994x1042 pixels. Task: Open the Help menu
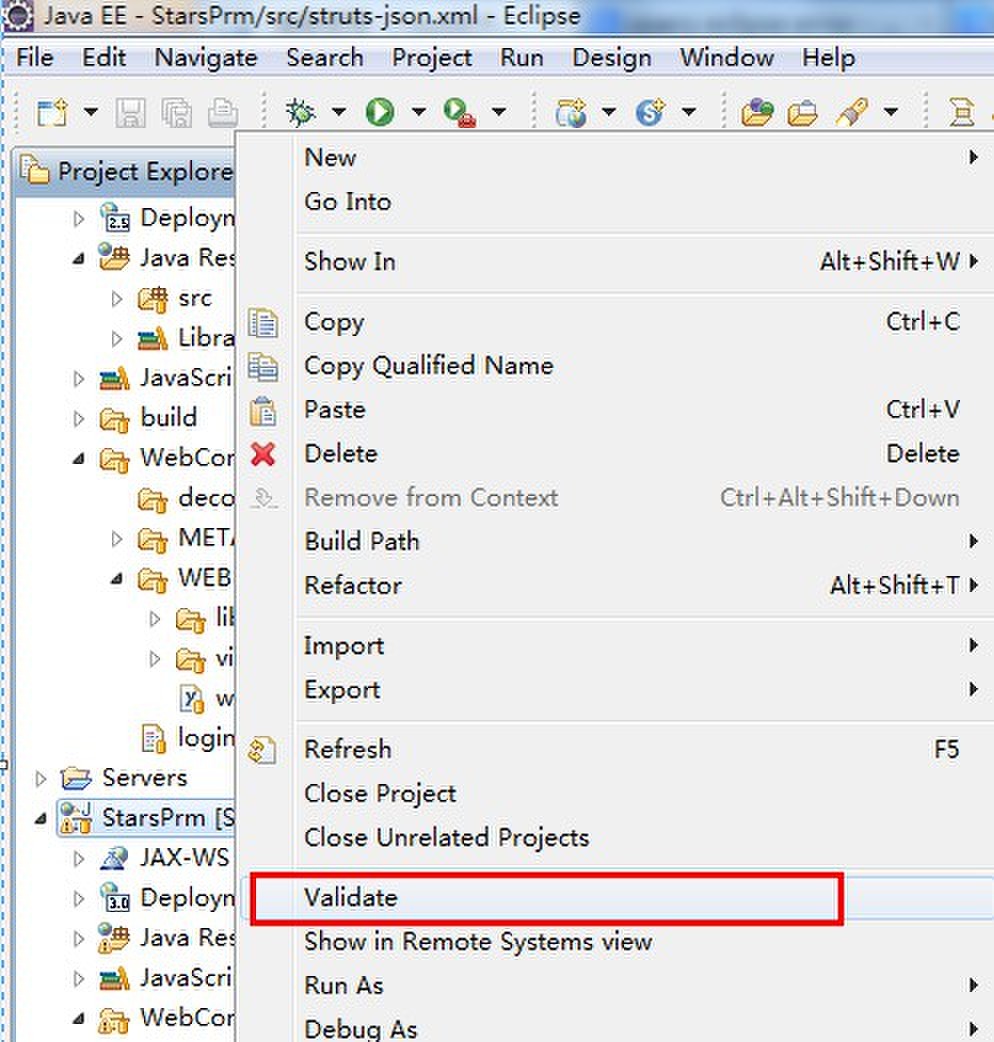click(x=828, y=58)
